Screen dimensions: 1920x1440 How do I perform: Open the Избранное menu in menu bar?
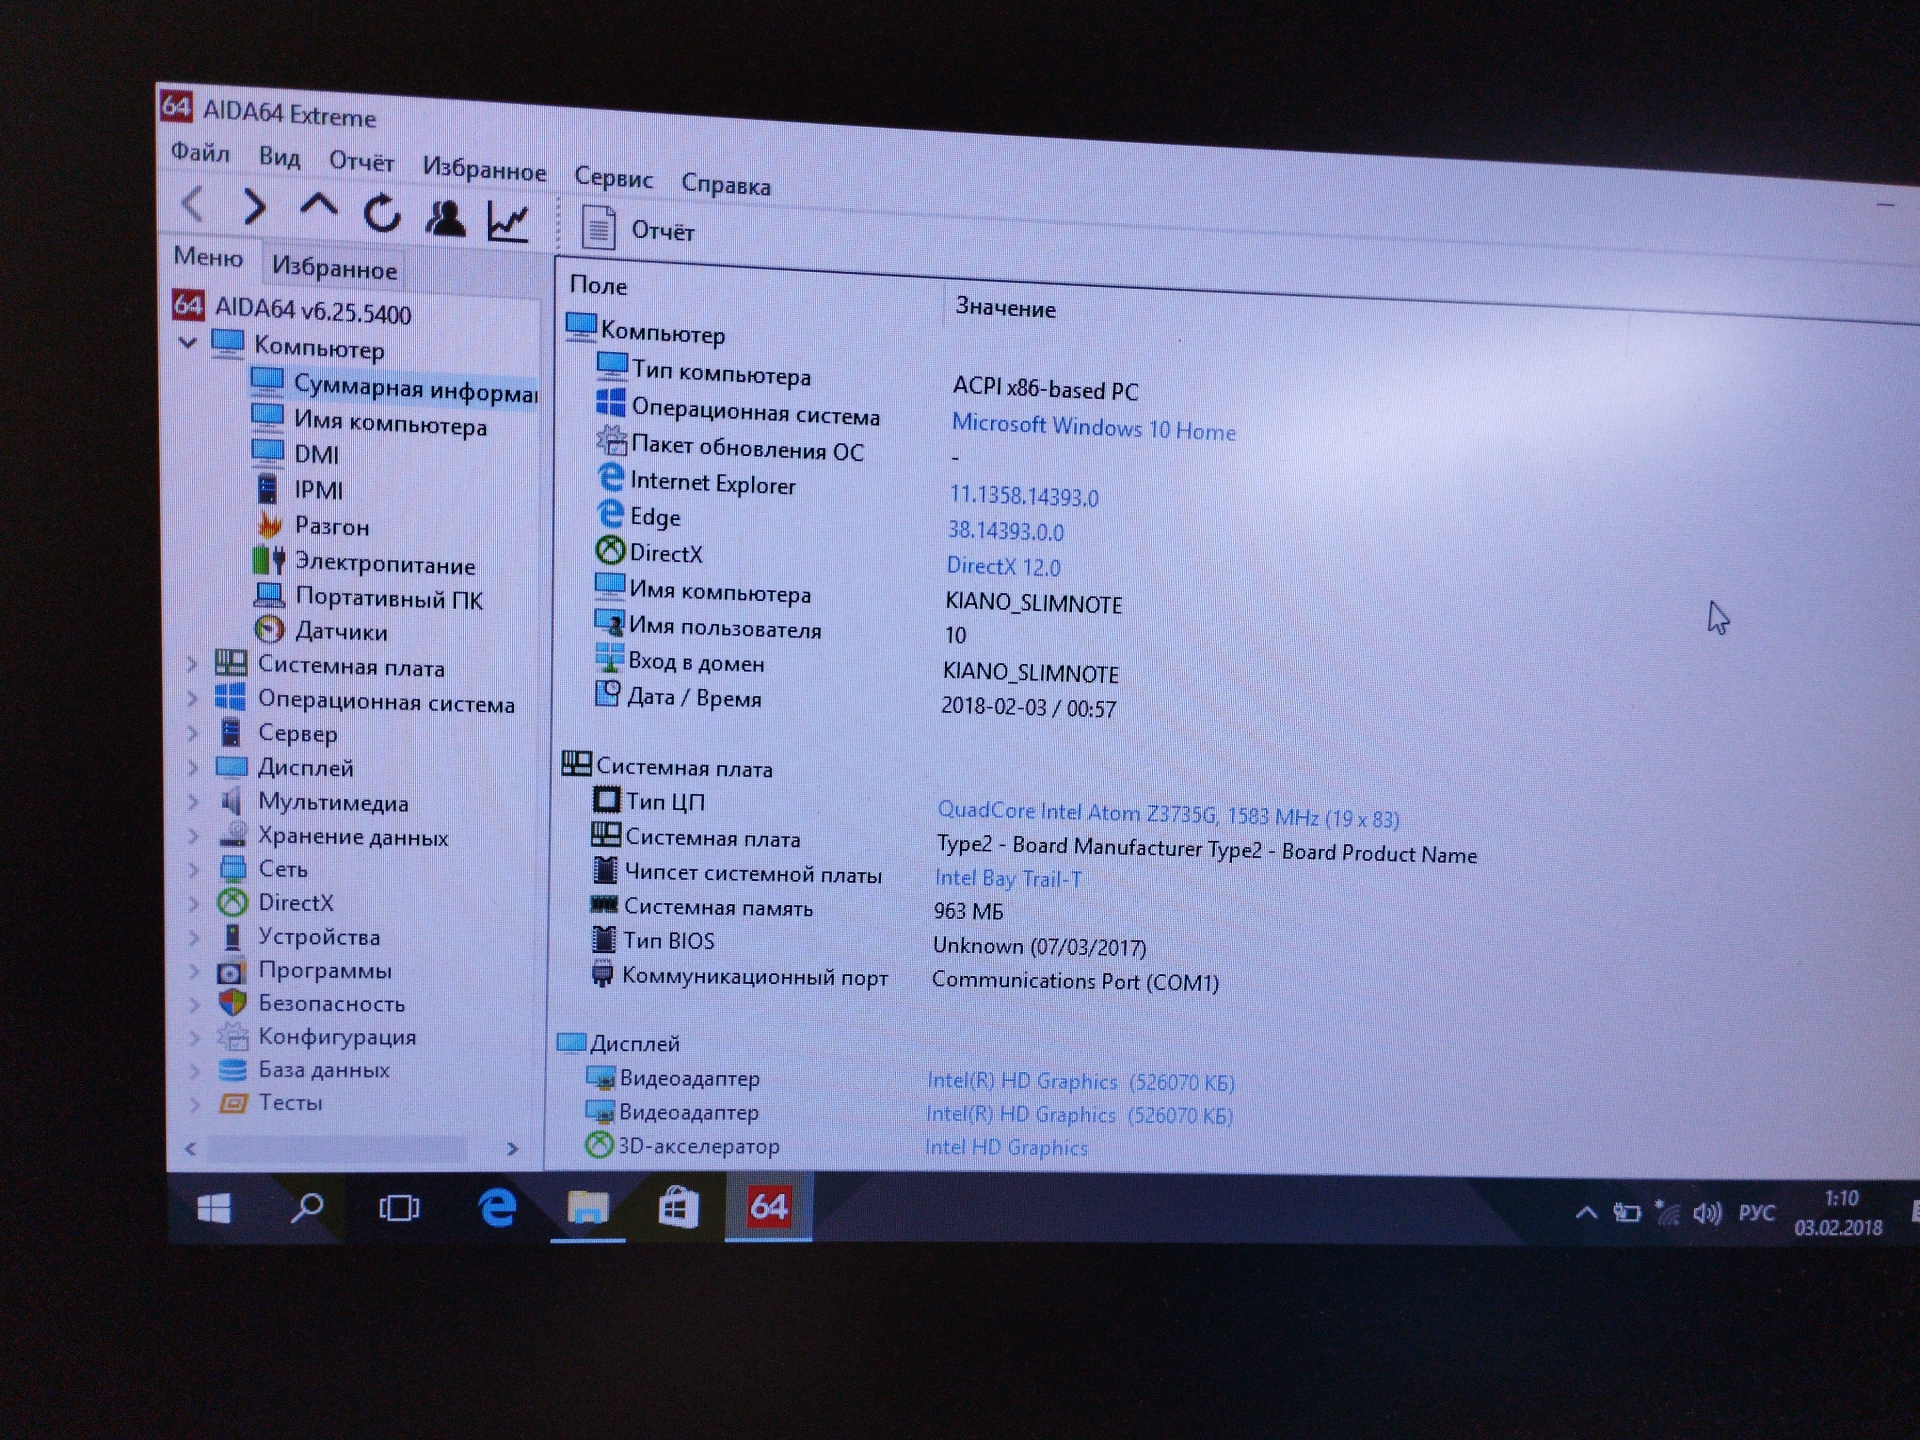click(x=484, y=169)
